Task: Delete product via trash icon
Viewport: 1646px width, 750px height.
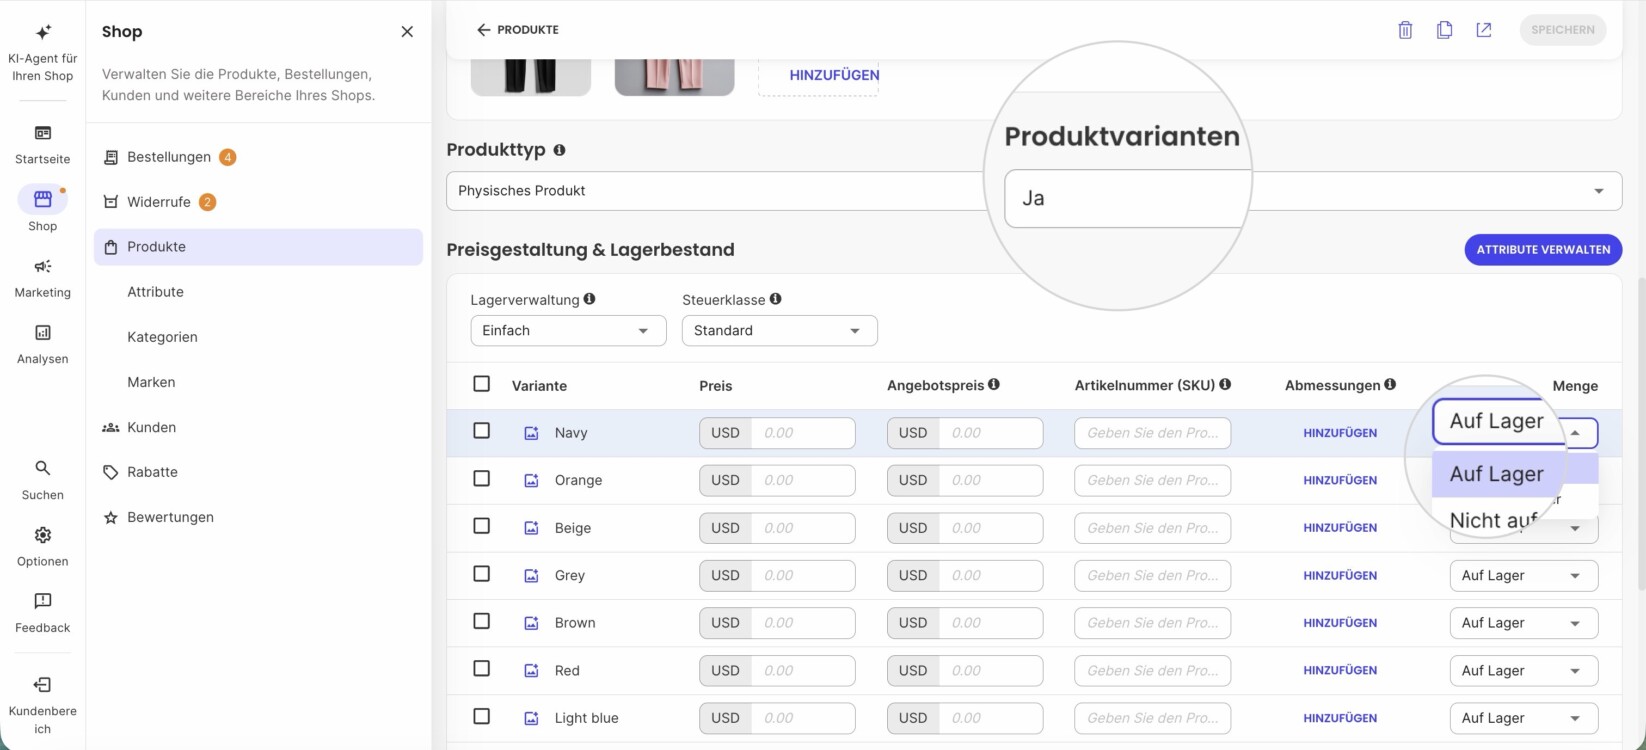Action: pos(1405,30)
